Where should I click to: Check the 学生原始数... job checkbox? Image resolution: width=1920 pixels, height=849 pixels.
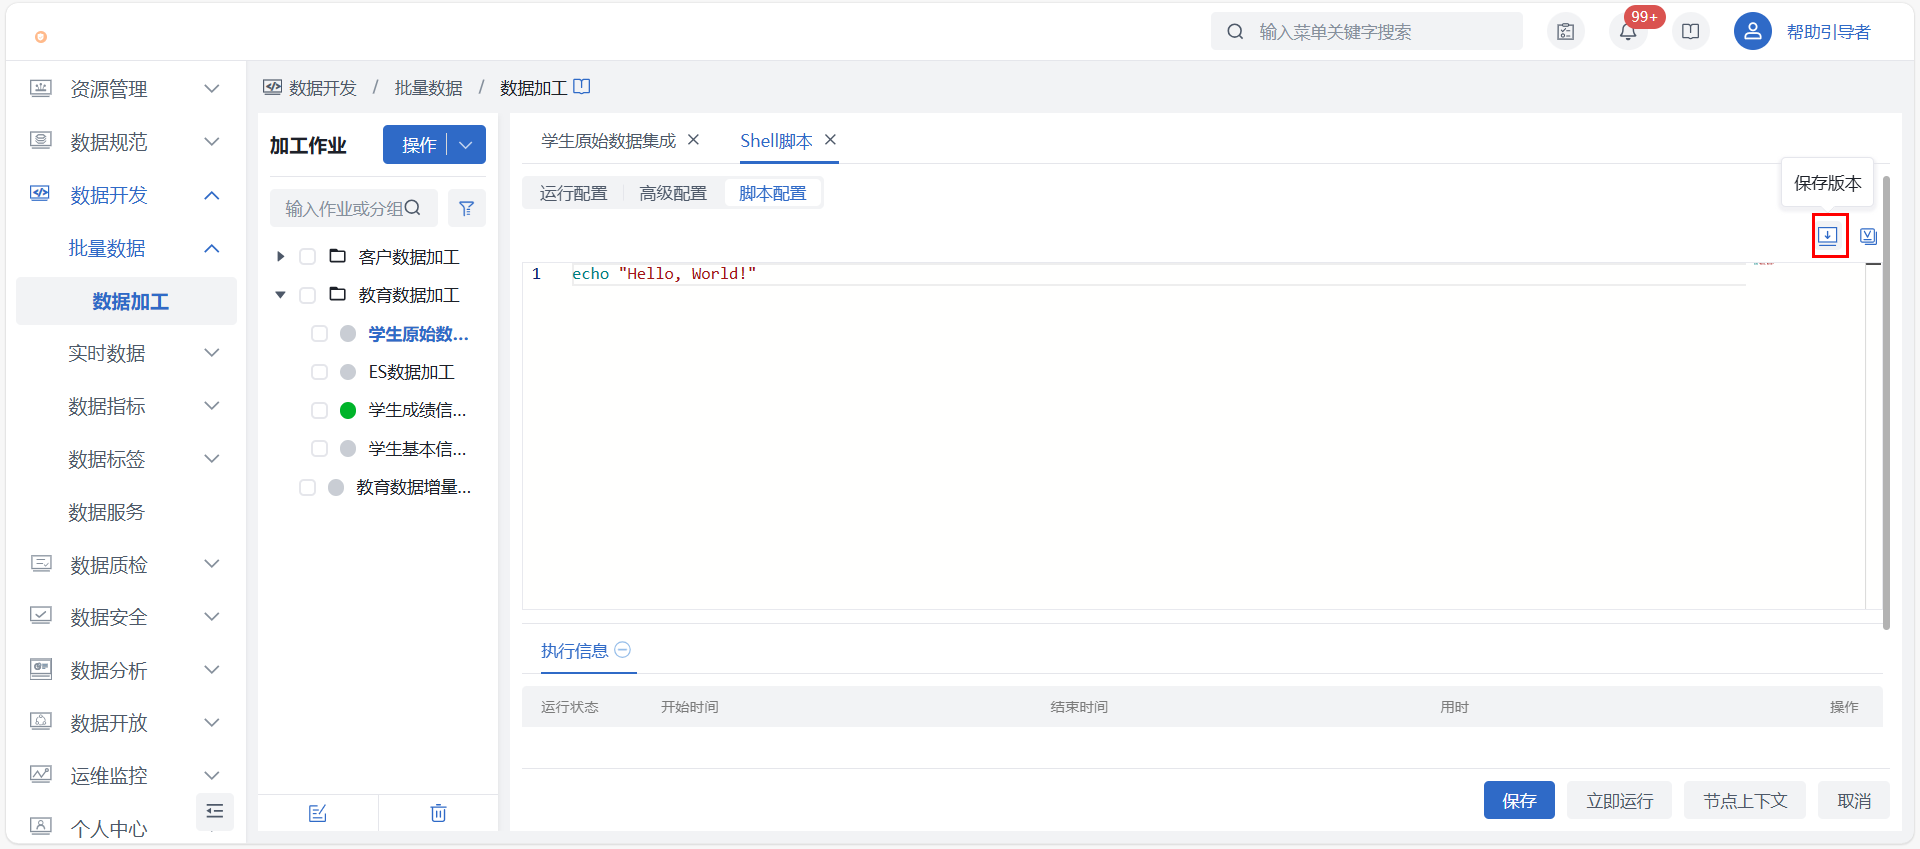point(320,333)
